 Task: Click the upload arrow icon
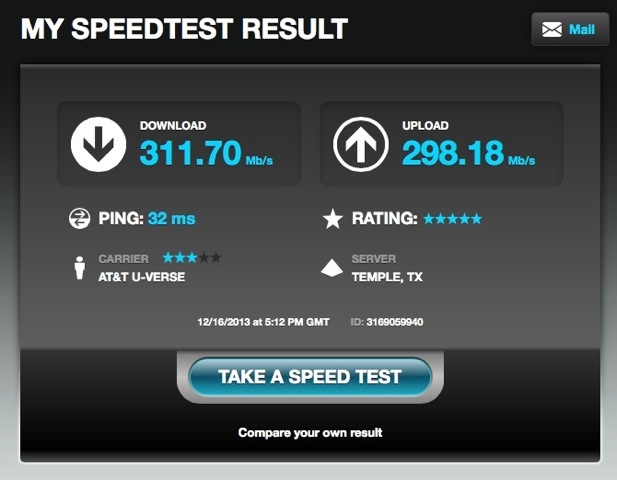[361, 144]
